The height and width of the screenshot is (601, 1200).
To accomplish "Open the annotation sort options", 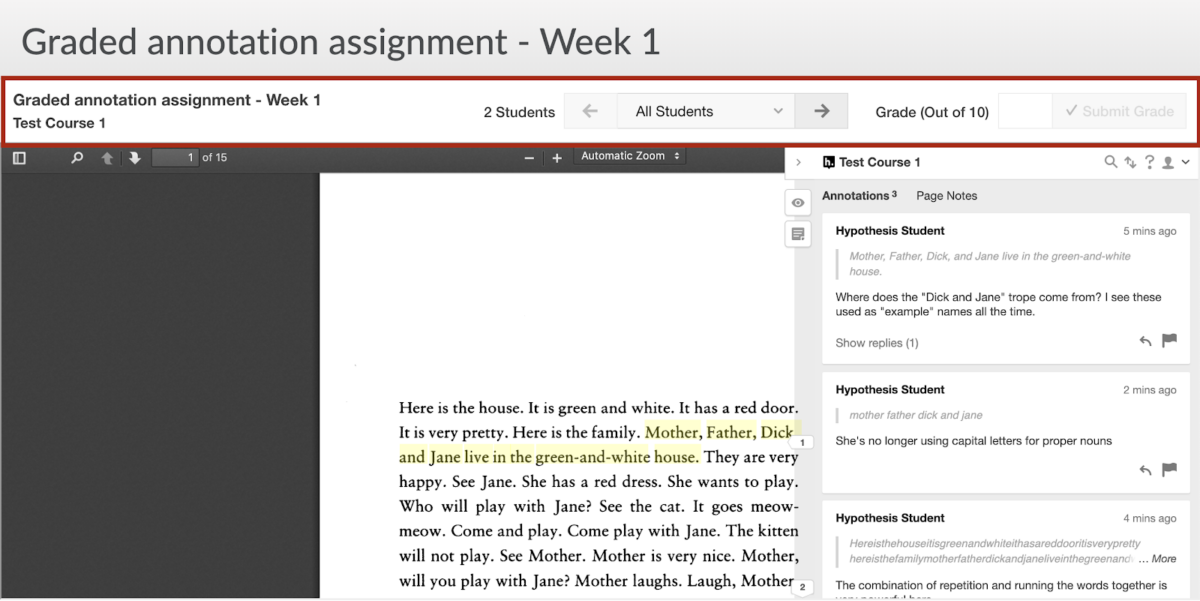I will [x=1130, y=162].
